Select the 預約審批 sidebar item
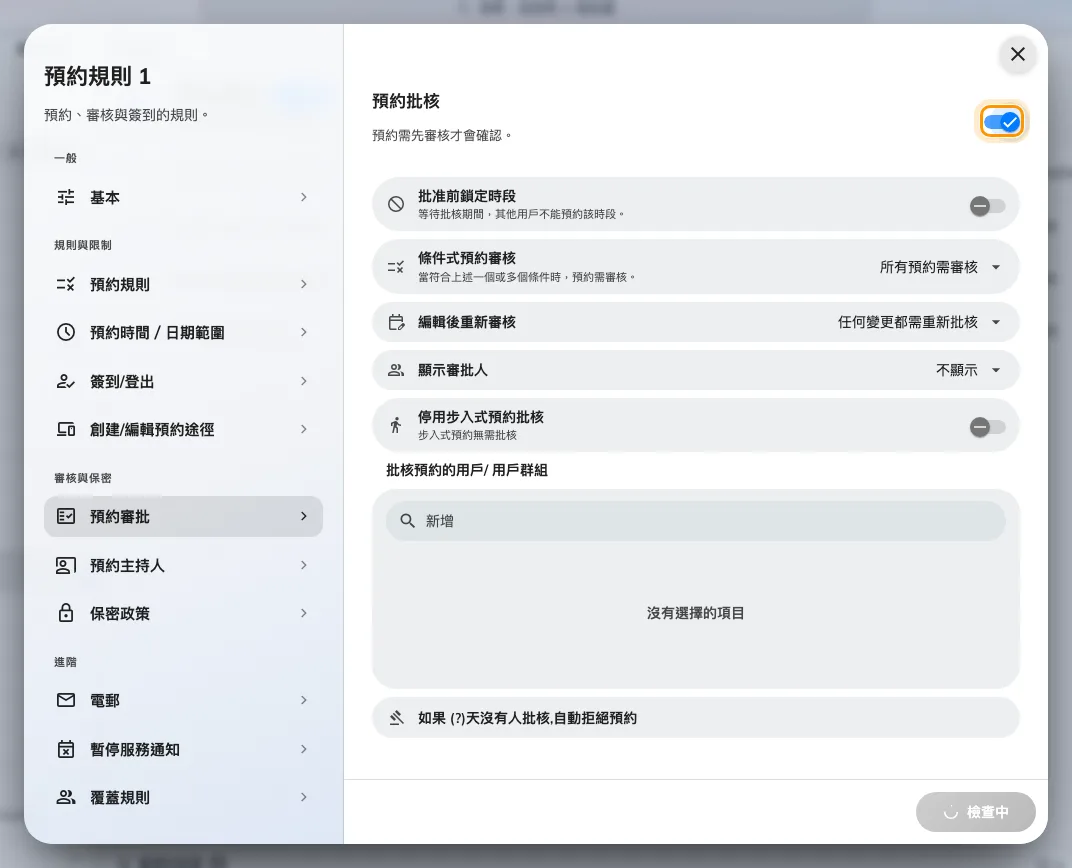This screenshot has width=1072, height=868. coord(183,516)
